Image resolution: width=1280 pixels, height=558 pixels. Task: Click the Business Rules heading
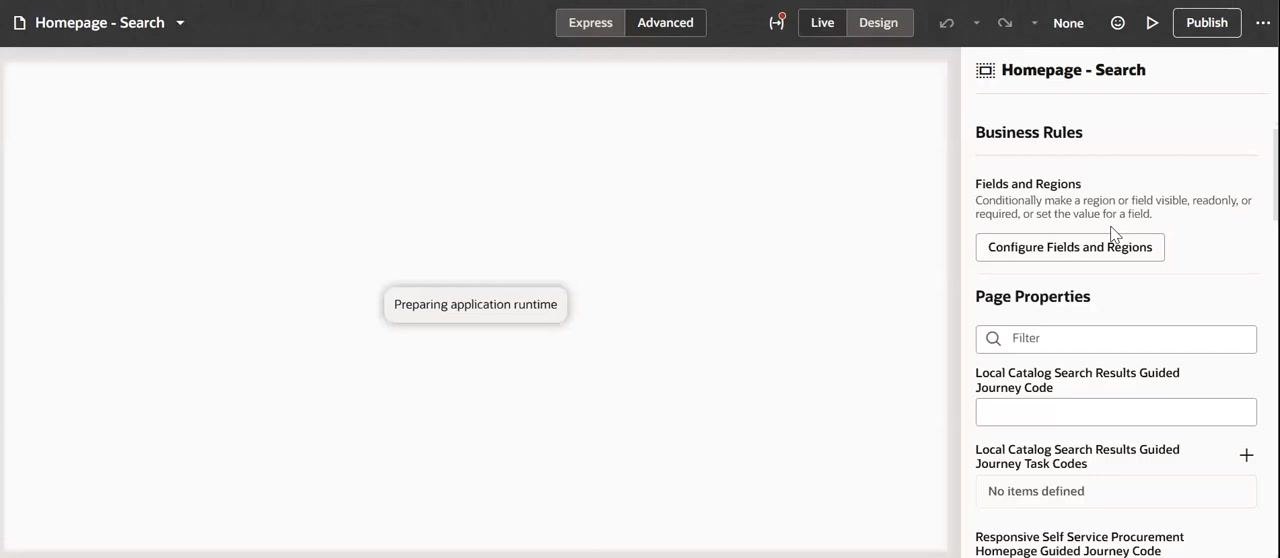pos(1029,132)
